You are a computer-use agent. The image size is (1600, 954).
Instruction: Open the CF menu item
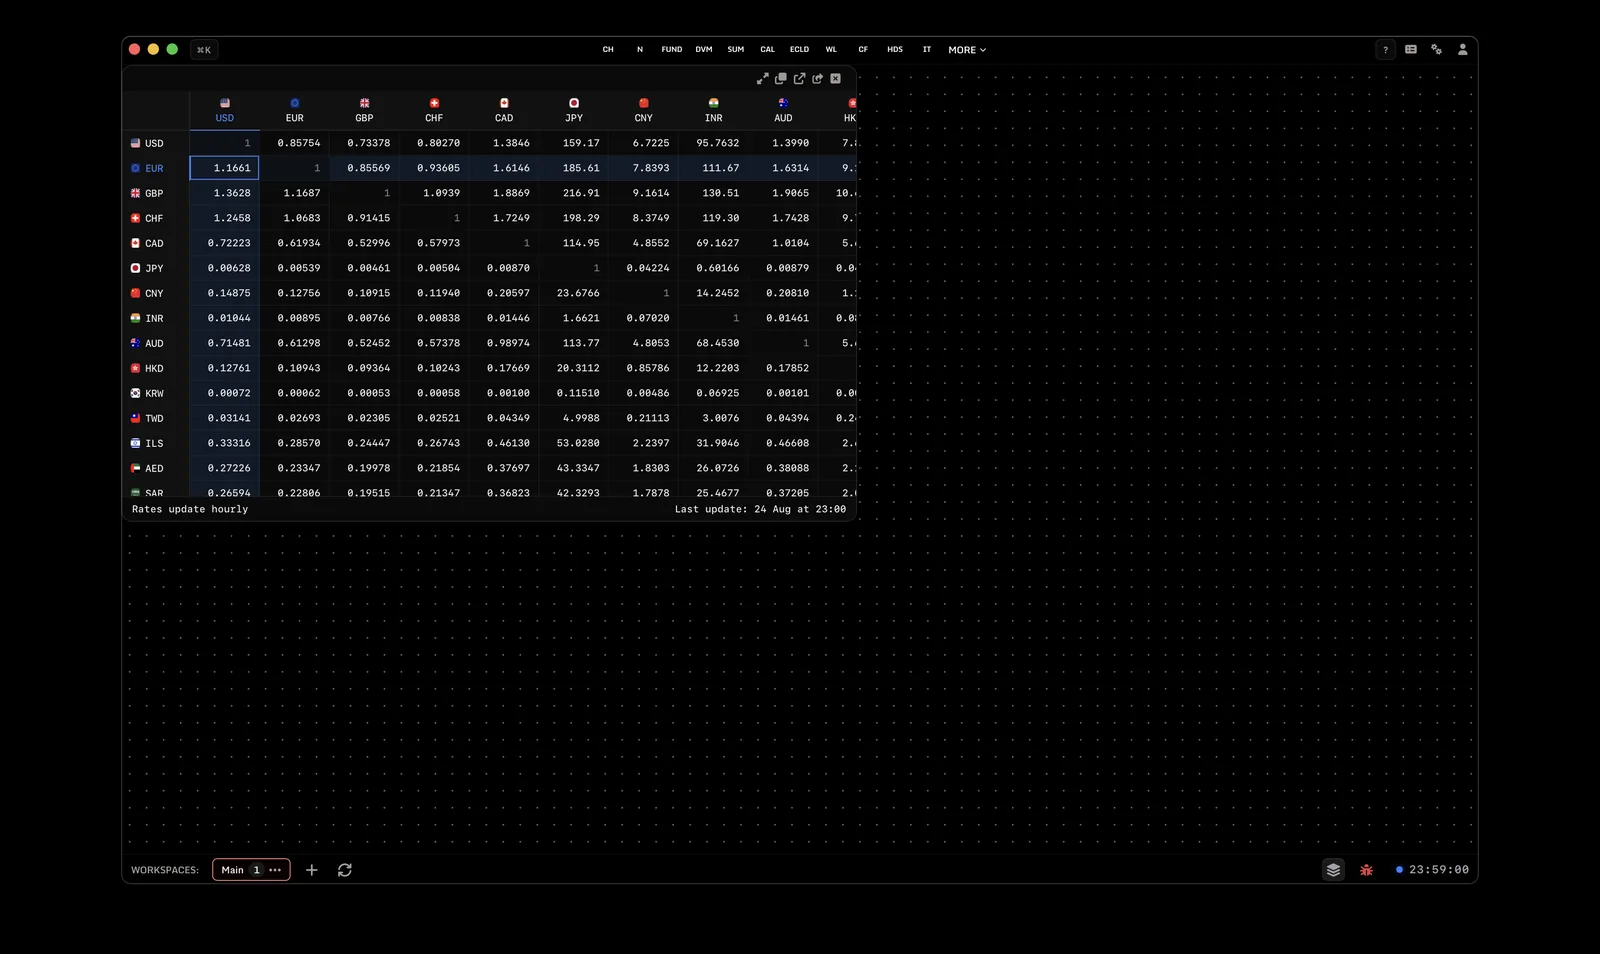(863, 49)
